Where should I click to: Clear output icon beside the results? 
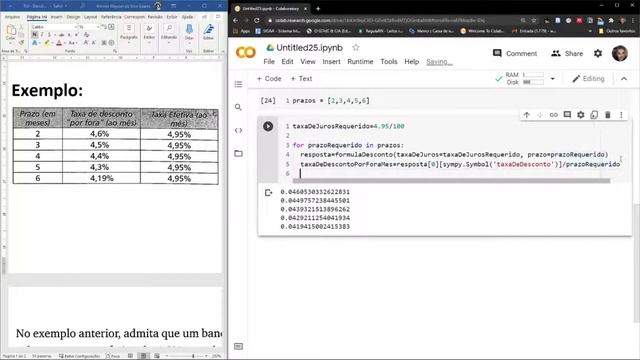point(268,193)
